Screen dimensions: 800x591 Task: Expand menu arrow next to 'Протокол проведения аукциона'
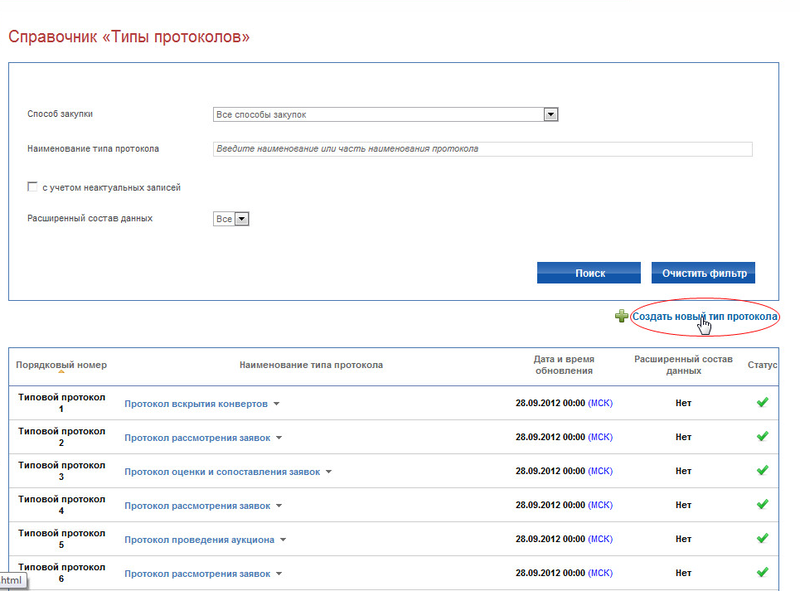click(283, 540)
